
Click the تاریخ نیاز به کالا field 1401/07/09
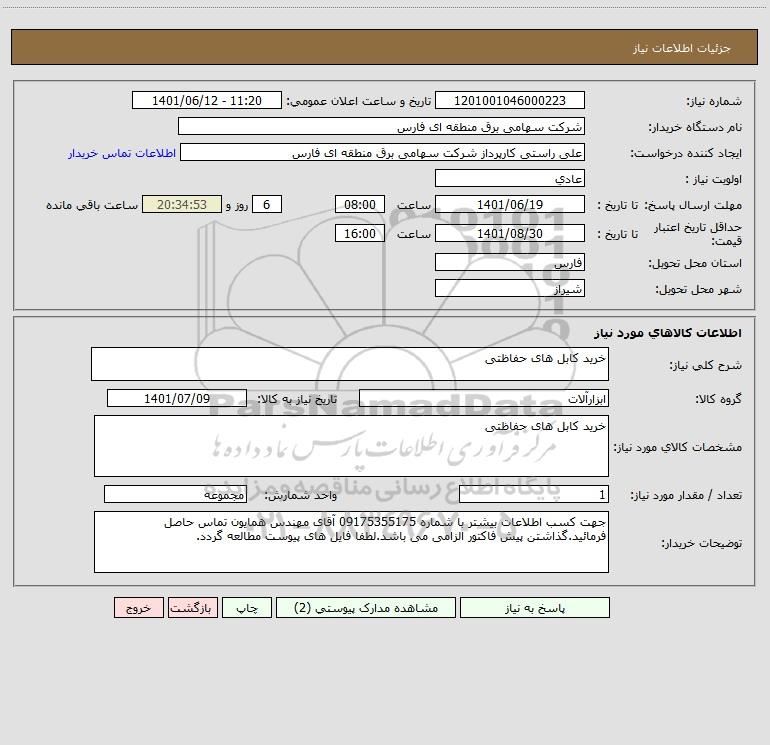click(x=177, y=398)
